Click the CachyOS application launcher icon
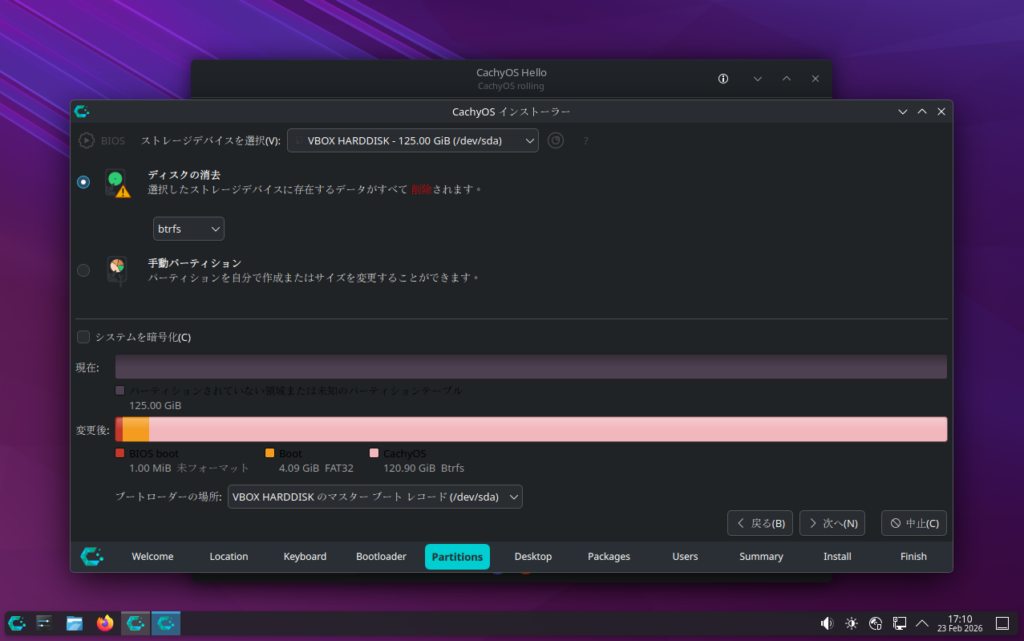The height and width of the screenshot is (641, 1024). (x=17, y=623)
